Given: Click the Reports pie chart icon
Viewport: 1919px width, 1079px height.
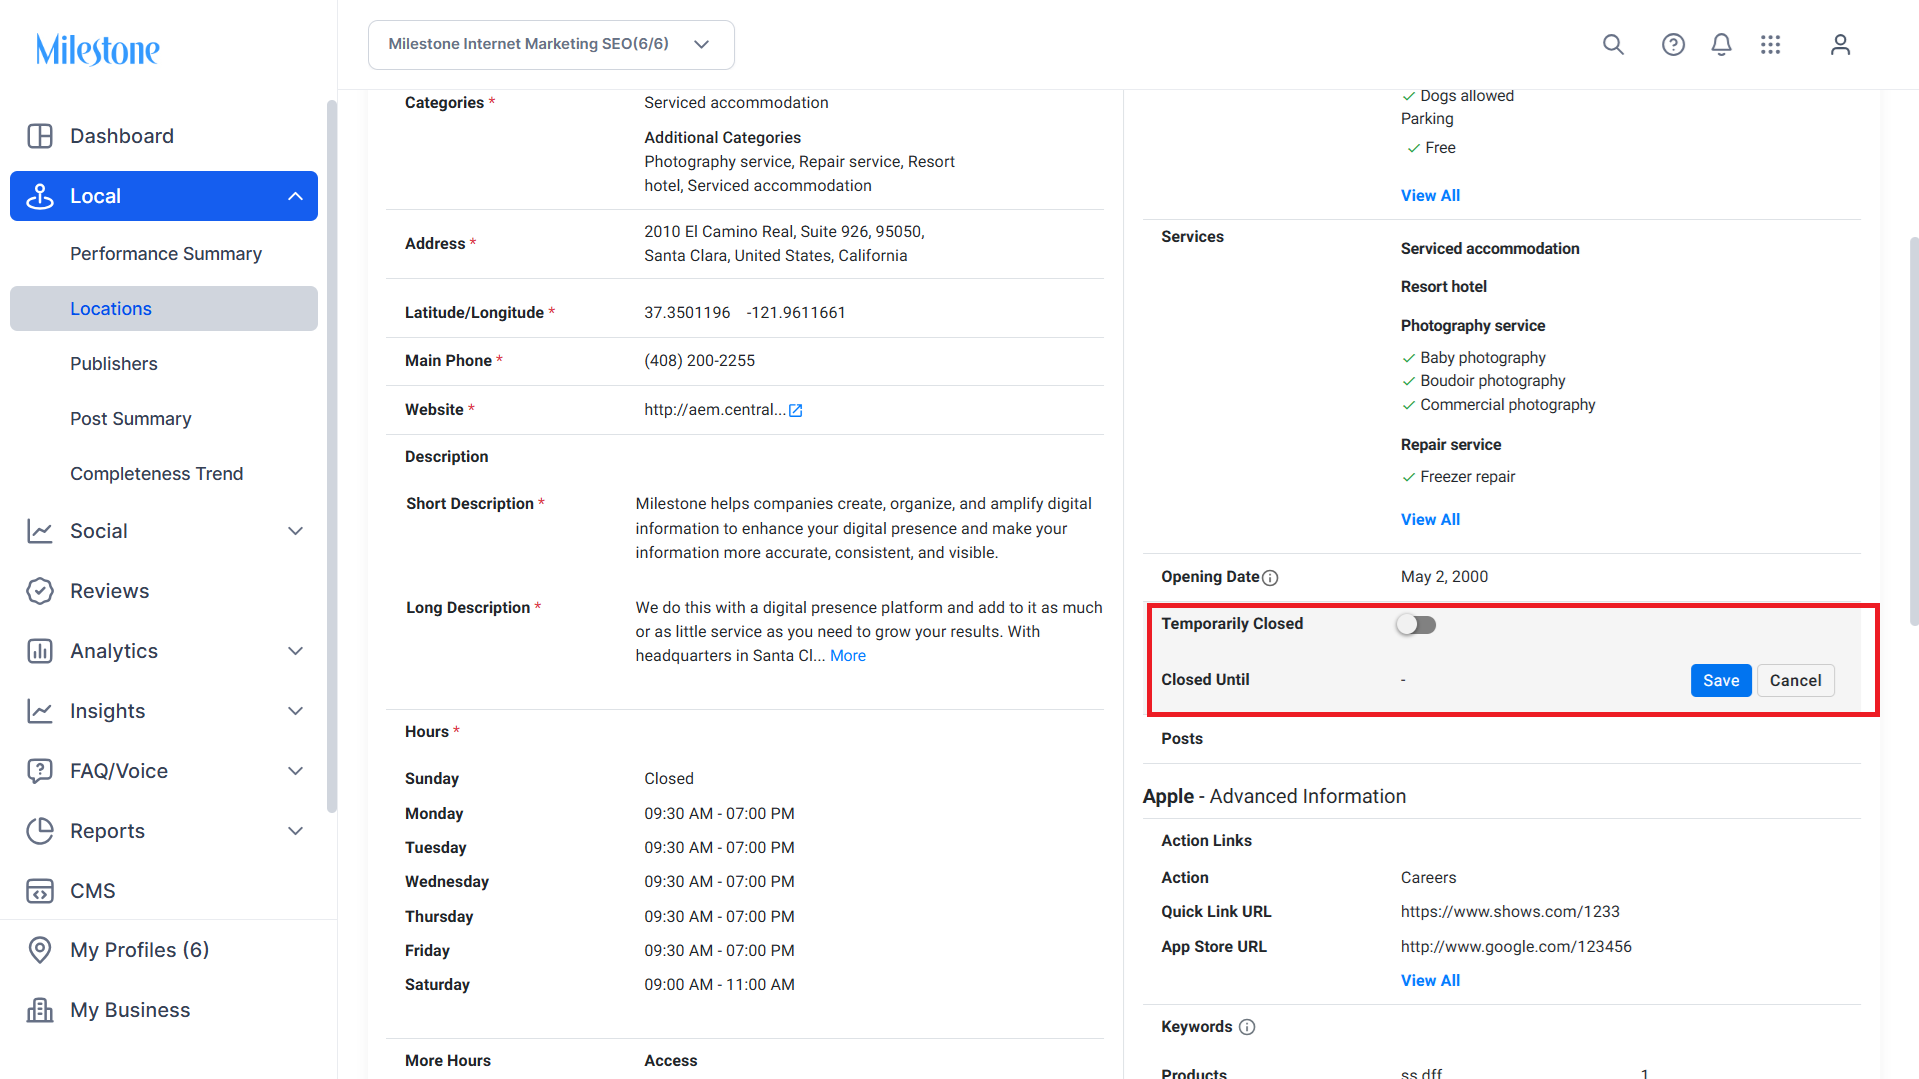Looking at the screenshot, I should [40, 831].
